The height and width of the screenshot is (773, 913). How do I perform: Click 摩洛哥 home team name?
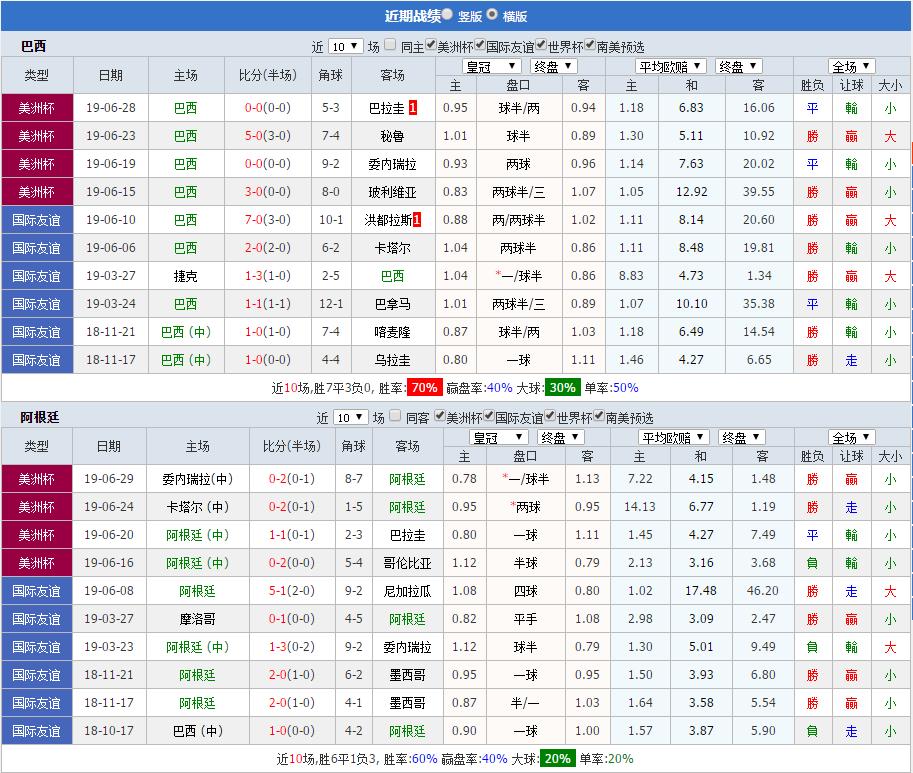pos(197,619)
